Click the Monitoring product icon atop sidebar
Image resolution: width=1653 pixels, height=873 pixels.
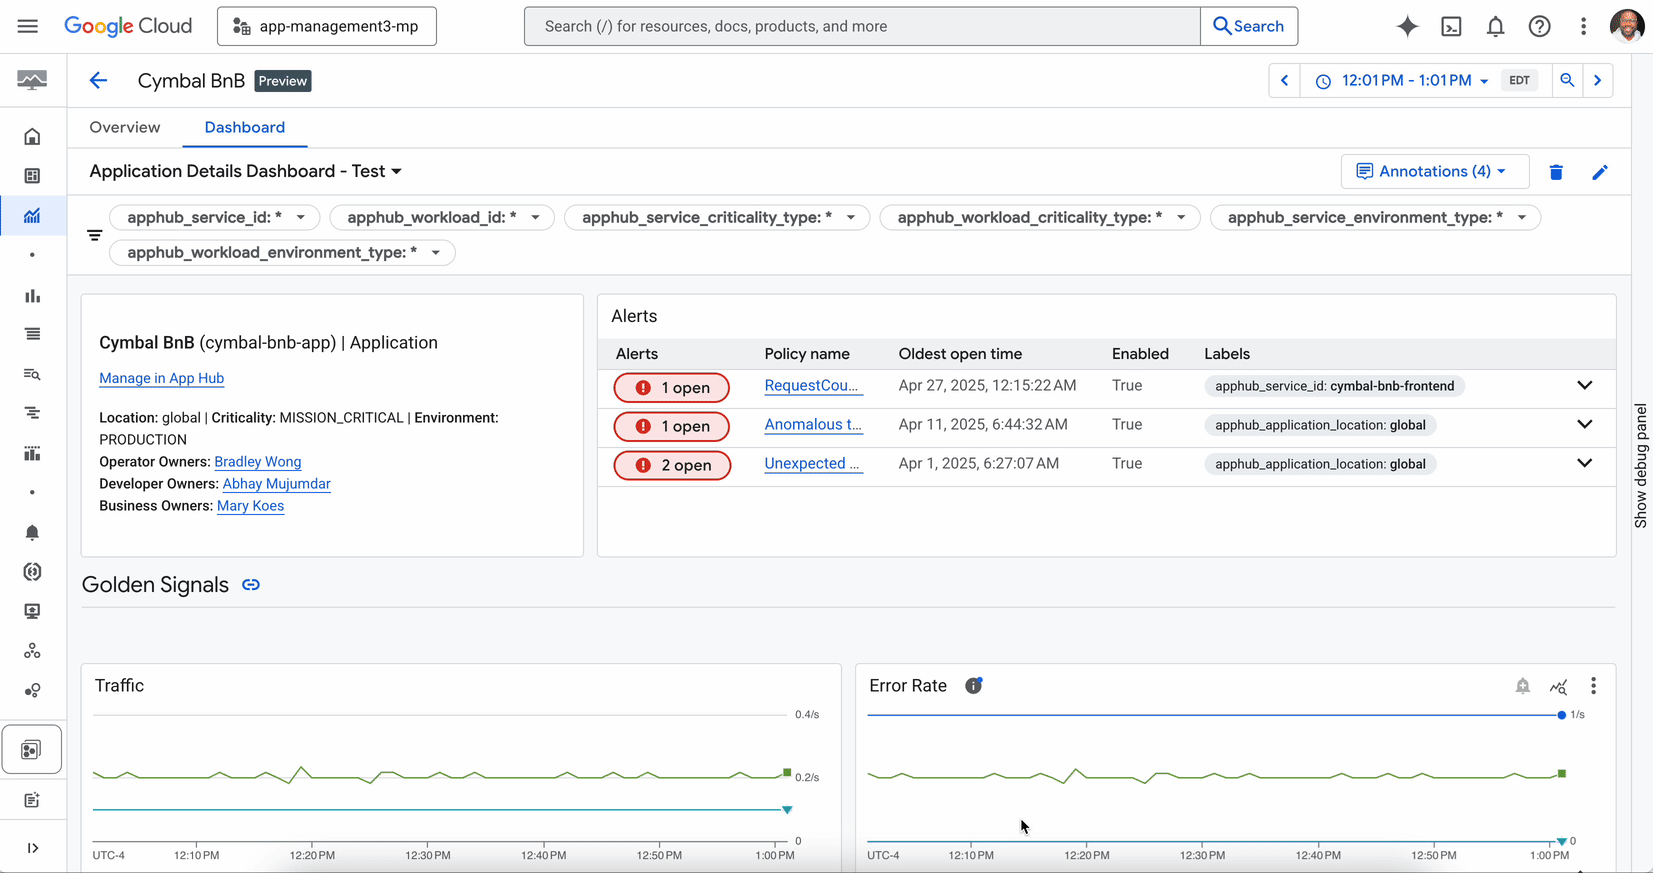pyautogui.click(x=32, y=80)
